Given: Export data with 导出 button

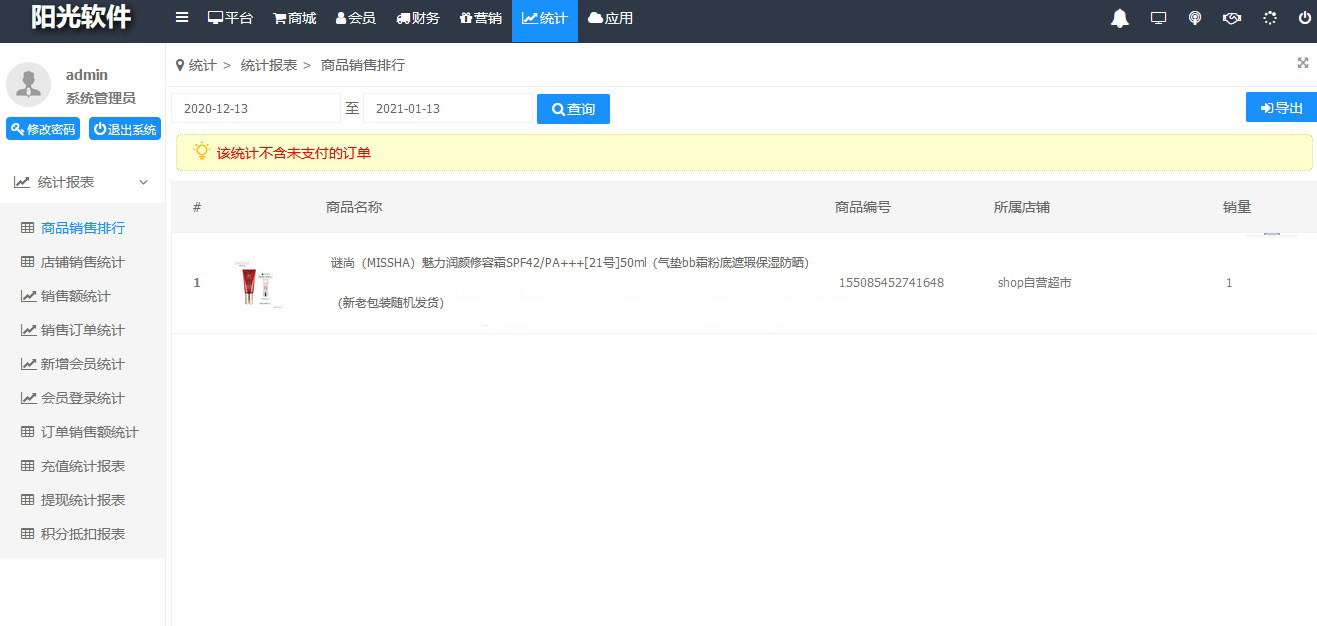Looking at the screenshot, I should point(1281,108).
